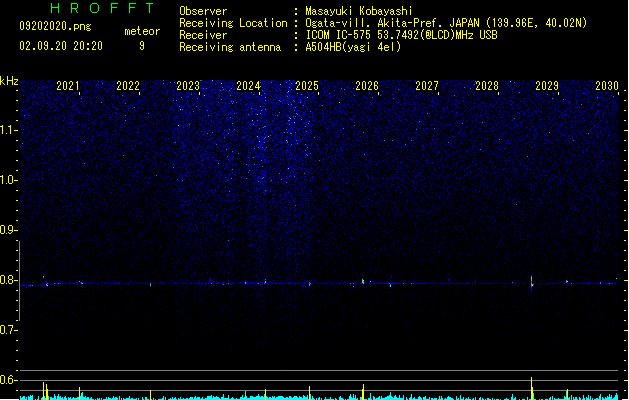
Task: Click the 2023 time marker
Action: (x=188, y=86)
